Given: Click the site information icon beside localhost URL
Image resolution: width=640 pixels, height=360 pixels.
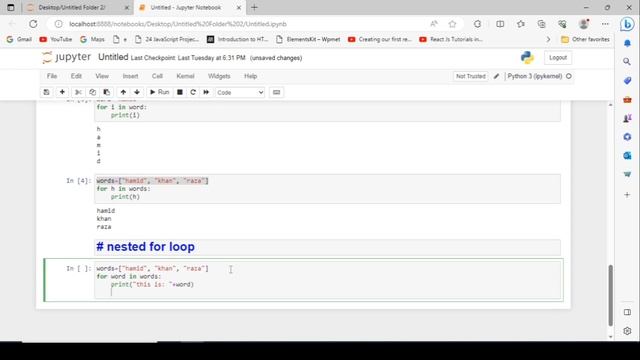Looking at the screenshot, I should (x=59, y=24).
